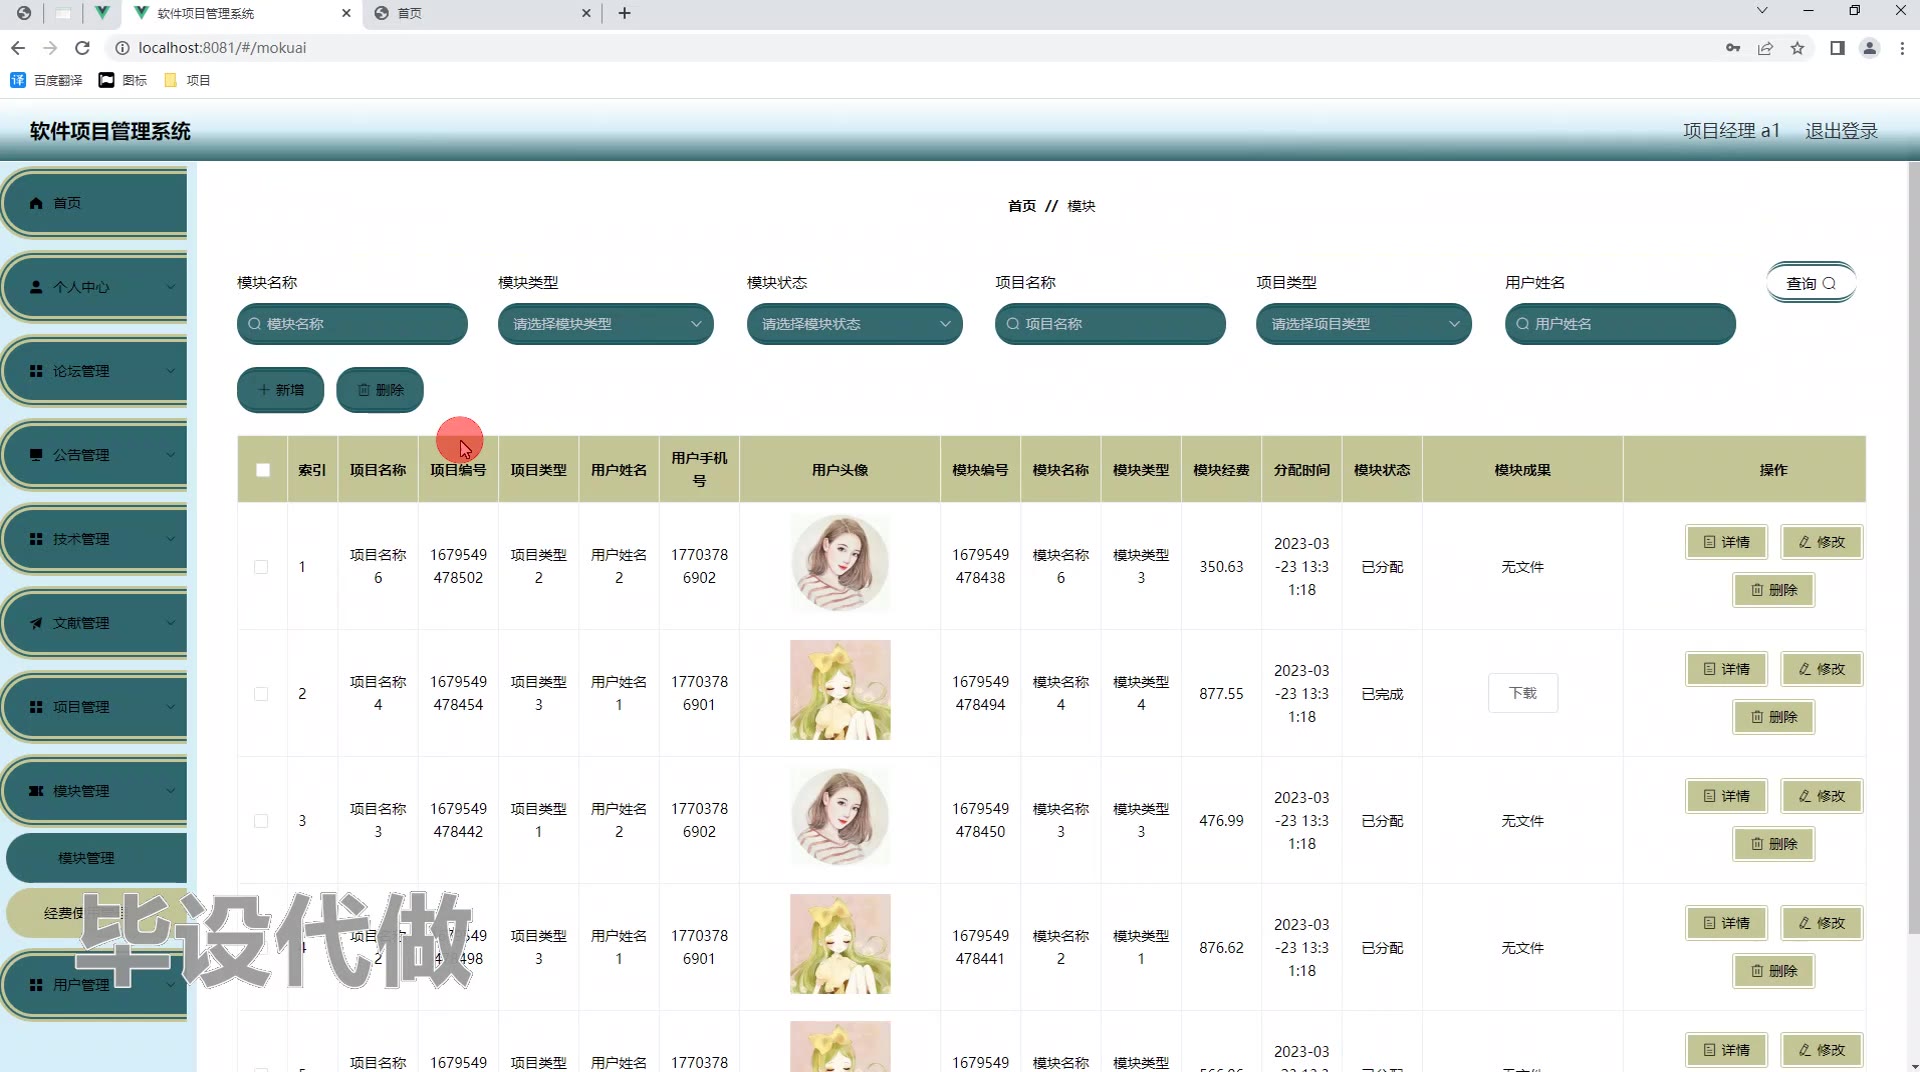
Task: Open the 百度翻译 bookmark
Action: (x=46, y=80)
